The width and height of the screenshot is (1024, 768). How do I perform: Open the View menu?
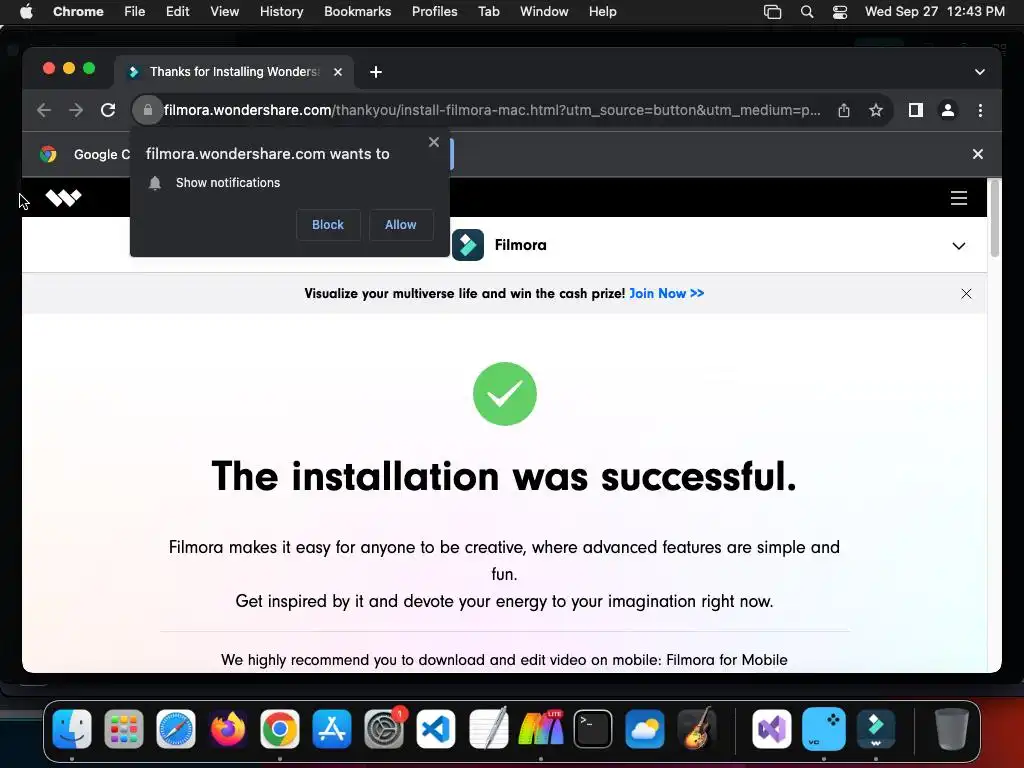224,12
